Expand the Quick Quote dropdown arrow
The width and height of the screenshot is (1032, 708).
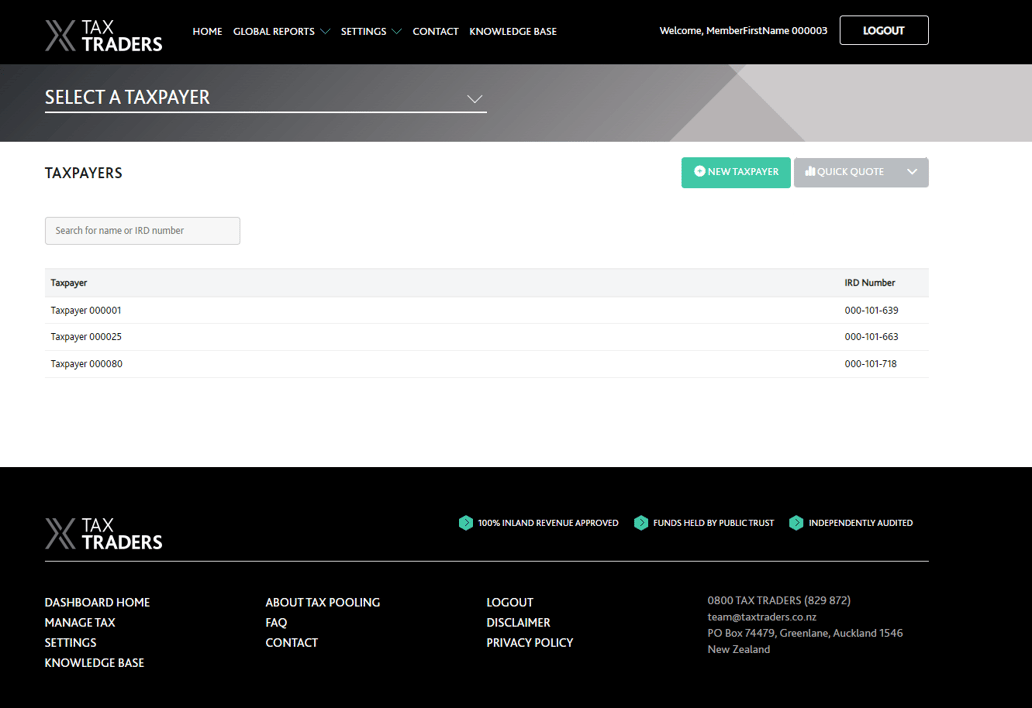912,172
